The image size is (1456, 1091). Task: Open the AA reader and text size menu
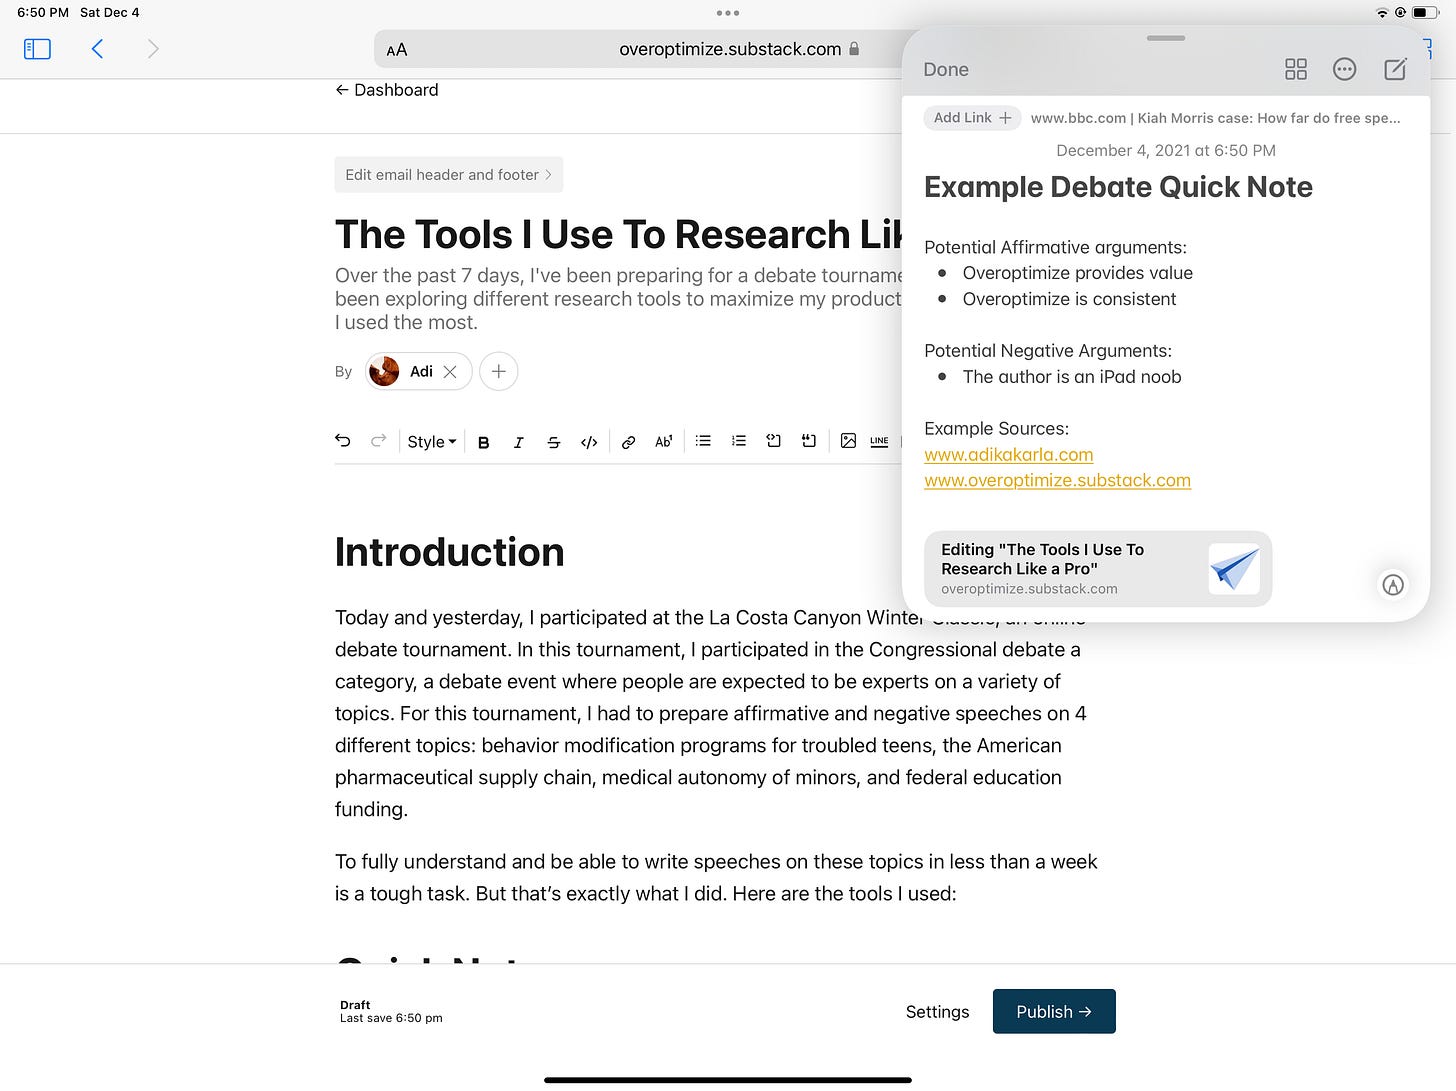pyautogui.click(x=397, y=50)
